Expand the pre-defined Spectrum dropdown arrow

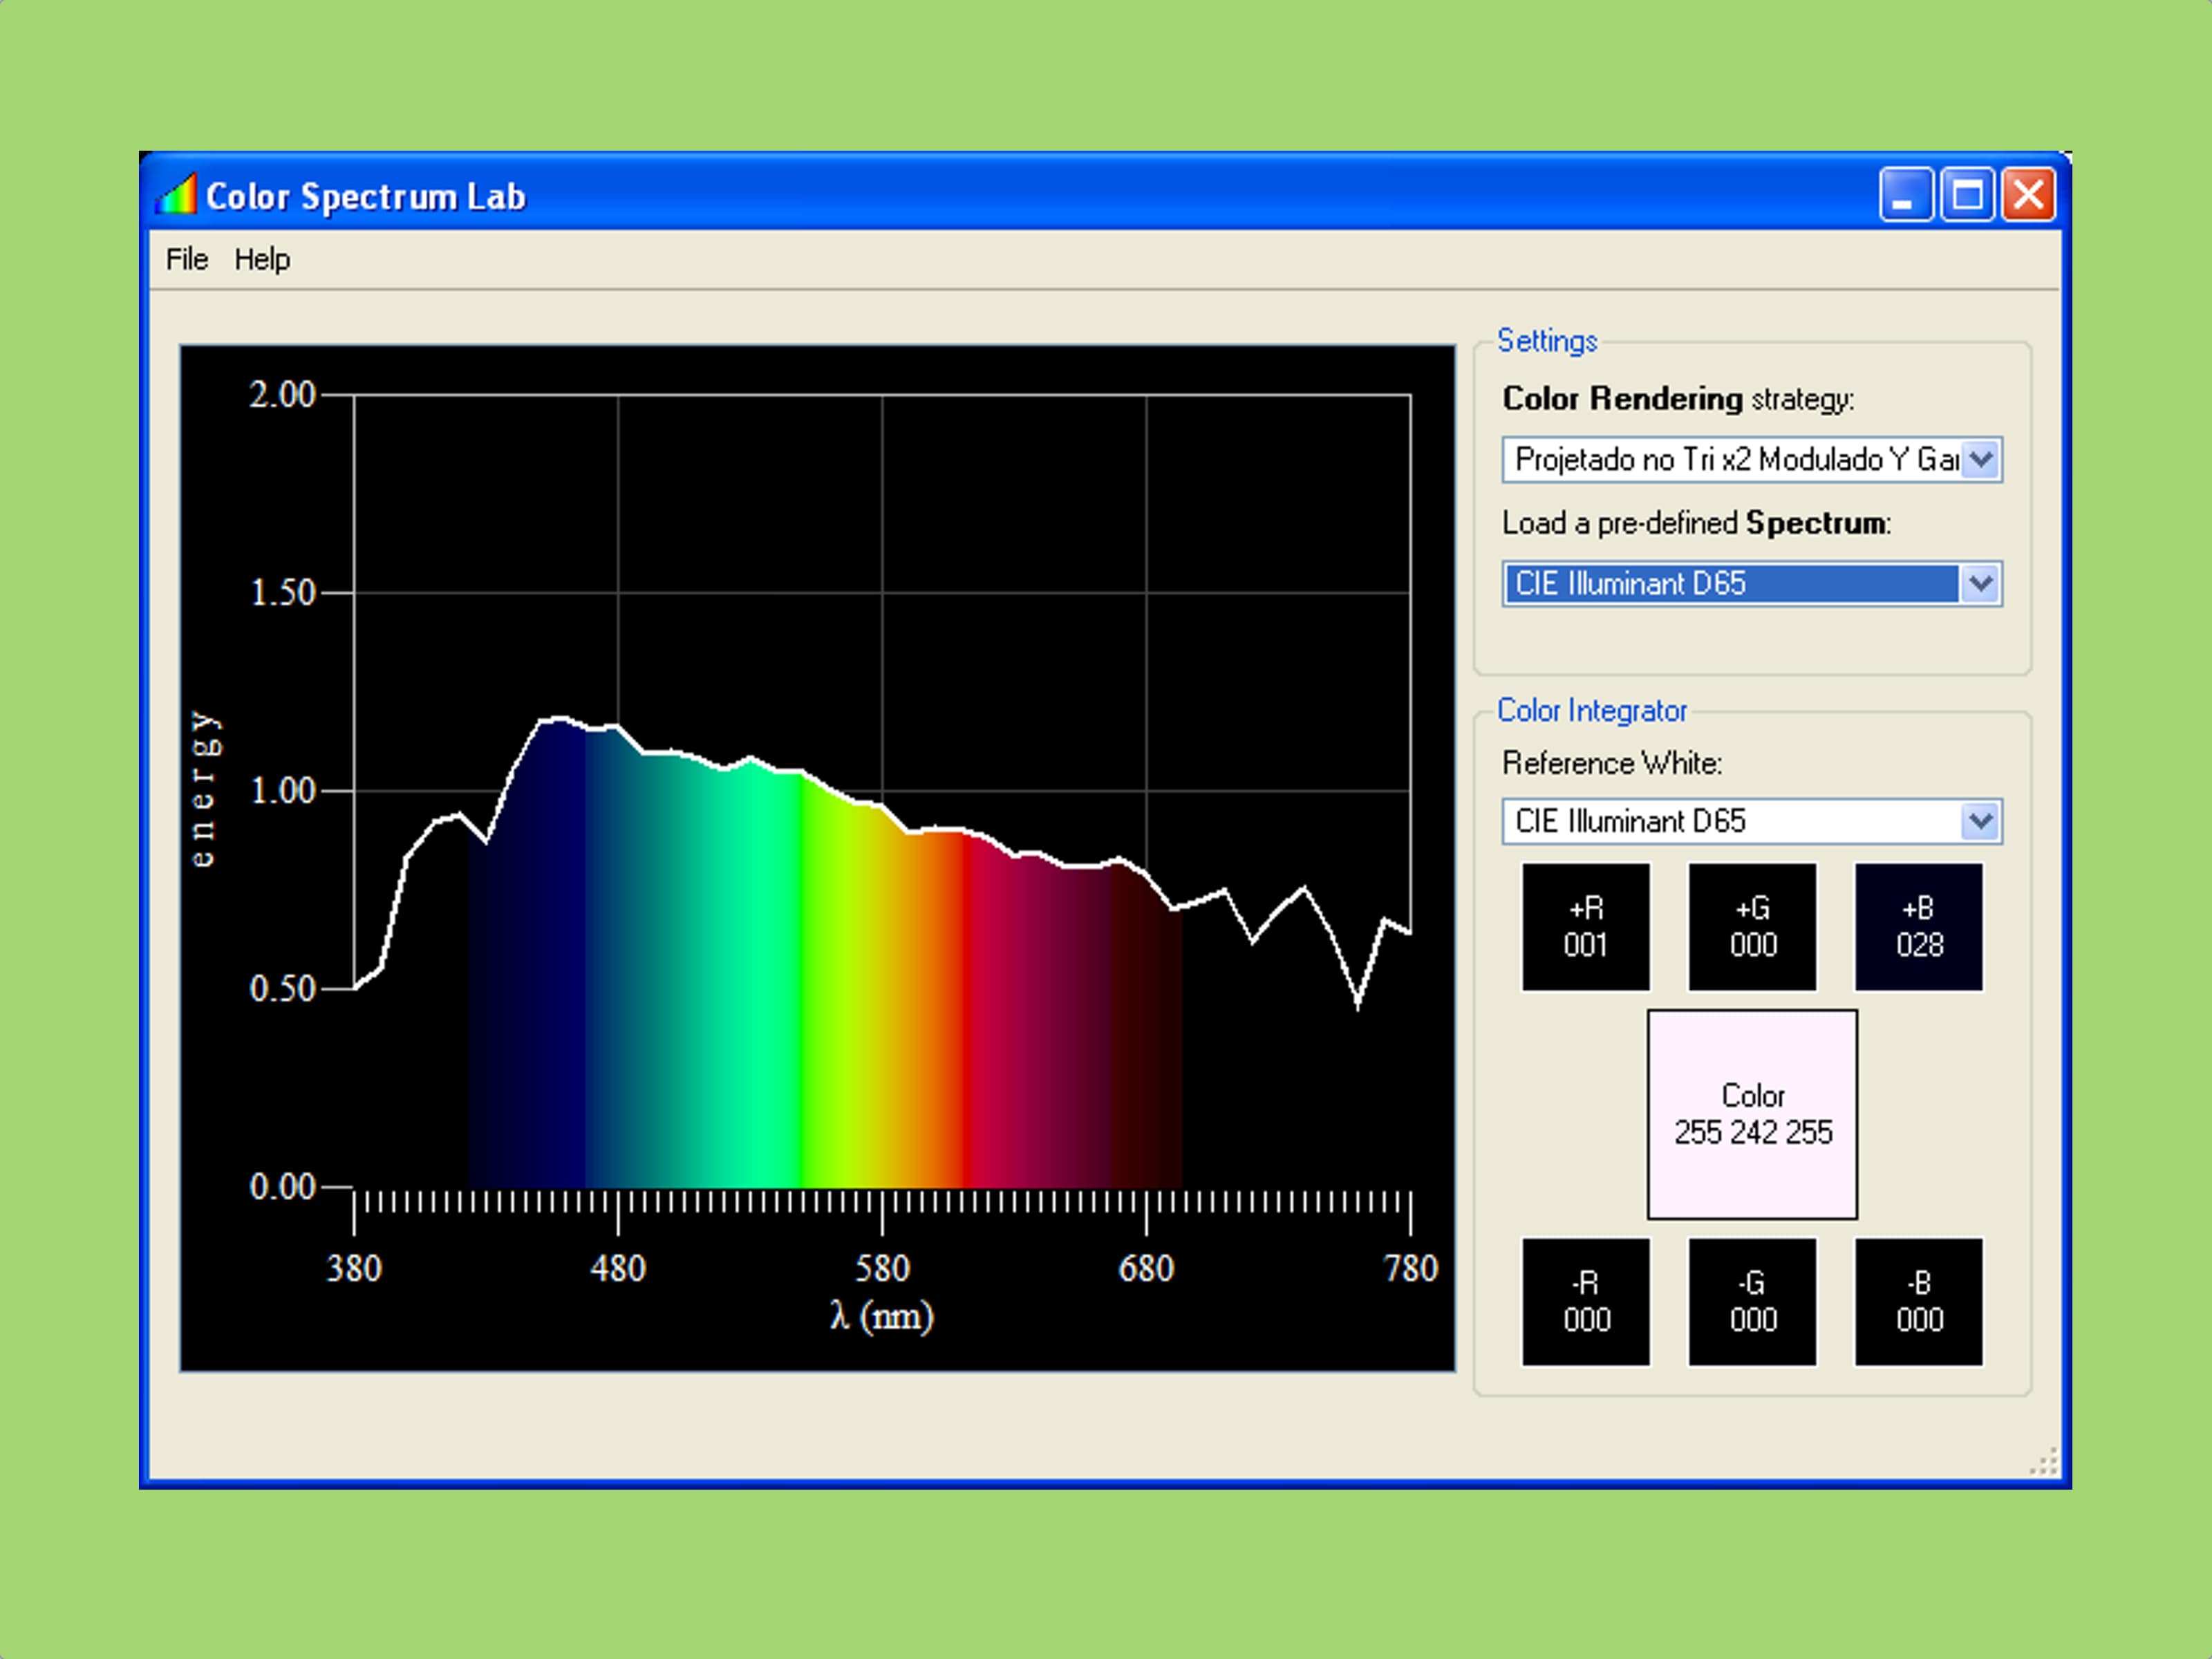click(1980, 584)
